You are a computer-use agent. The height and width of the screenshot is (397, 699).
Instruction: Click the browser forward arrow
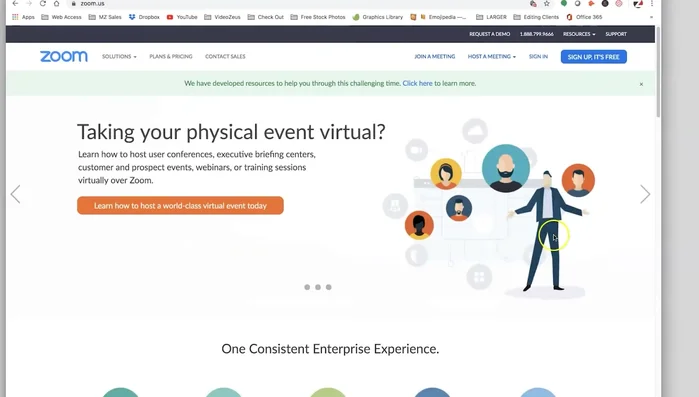pos(29,4)
